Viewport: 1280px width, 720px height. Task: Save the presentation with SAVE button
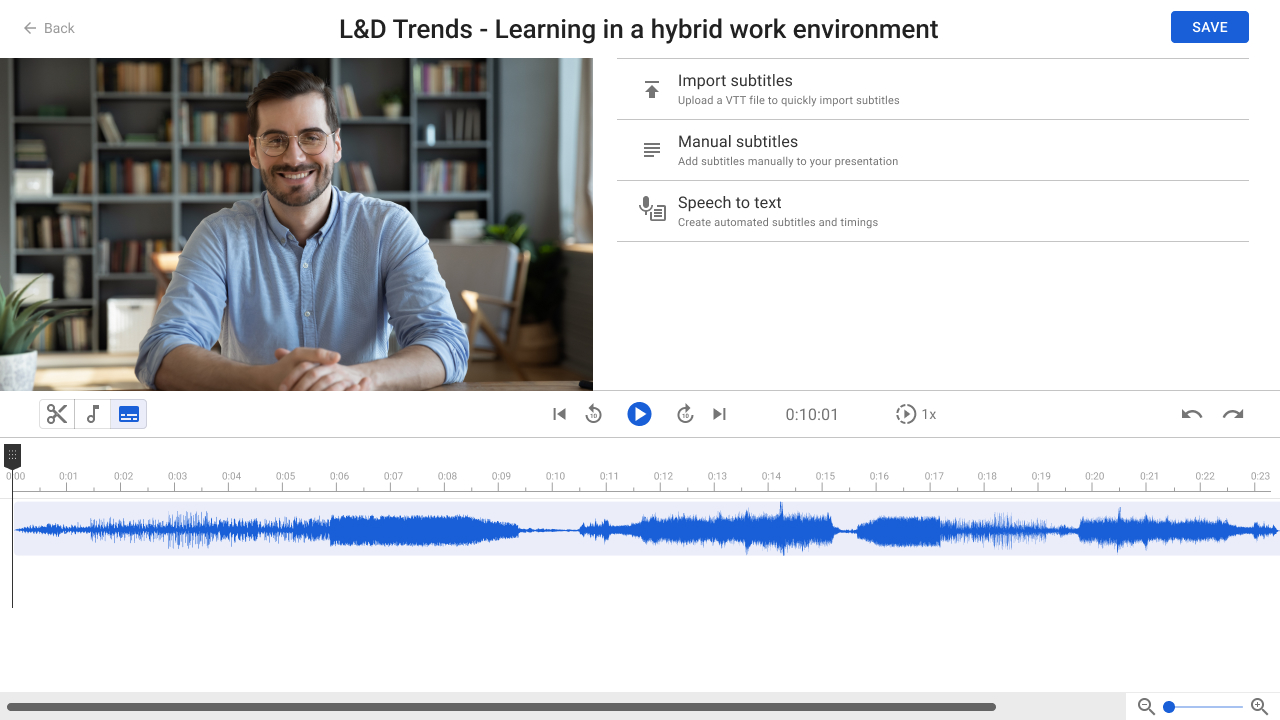(x=1210, y=27)
